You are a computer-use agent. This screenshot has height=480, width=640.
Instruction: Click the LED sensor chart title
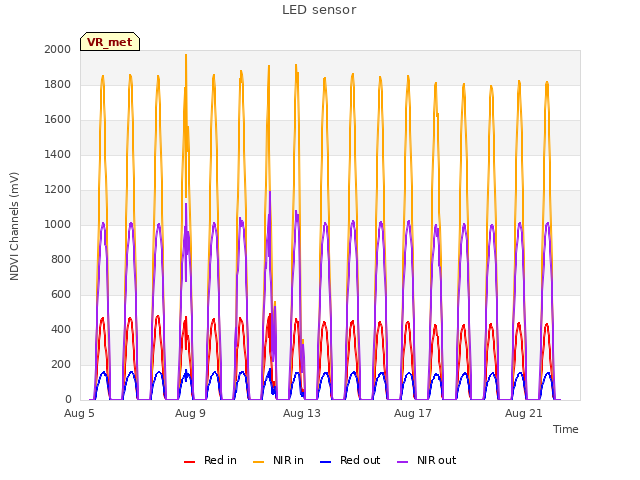pos(319,10)
